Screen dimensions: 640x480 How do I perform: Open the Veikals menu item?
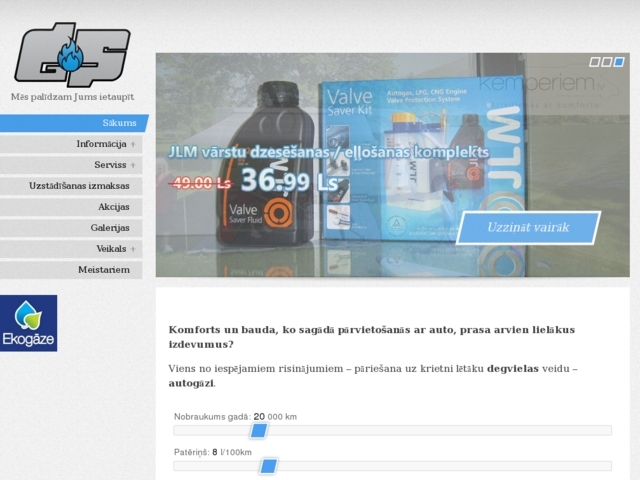[71, 249]
